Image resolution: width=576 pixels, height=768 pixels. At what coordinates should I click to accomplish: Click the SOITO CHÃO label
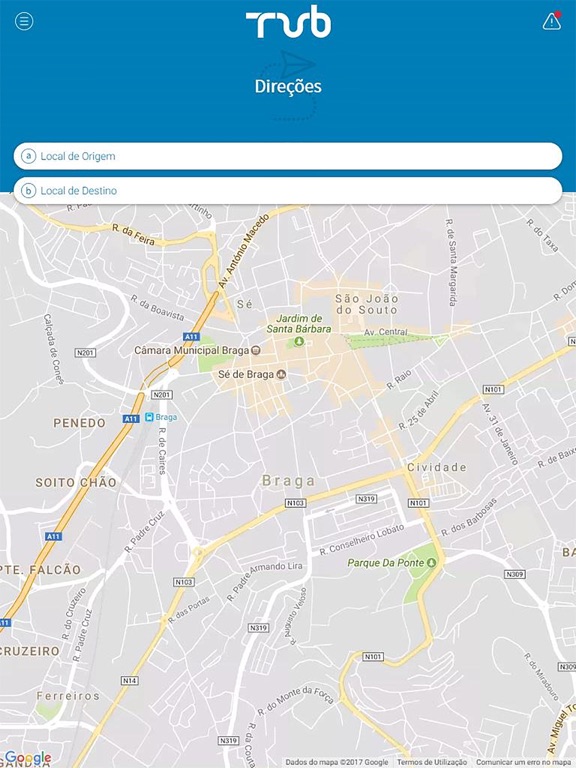(76, 482)
